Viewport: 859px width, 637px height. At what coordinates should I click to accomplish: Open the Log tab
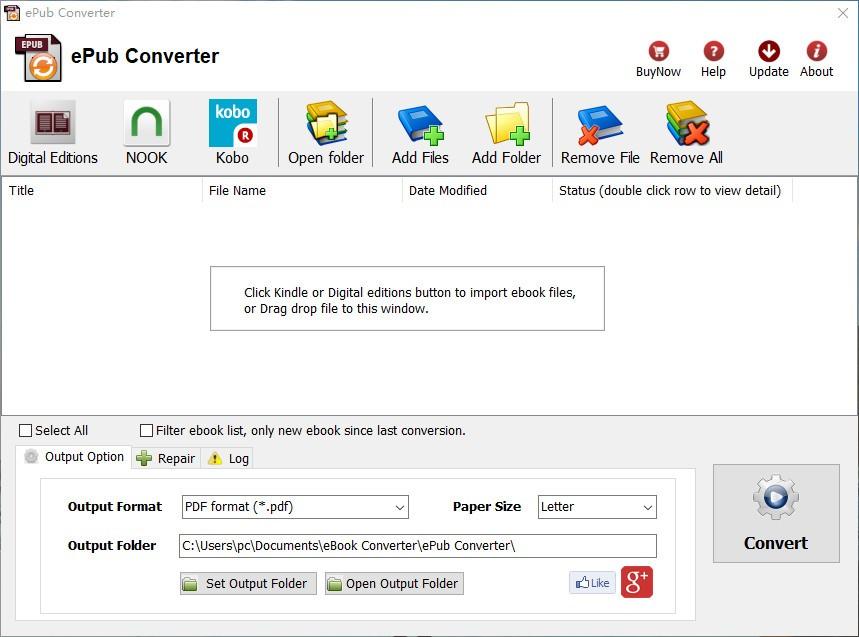[227, 458]
